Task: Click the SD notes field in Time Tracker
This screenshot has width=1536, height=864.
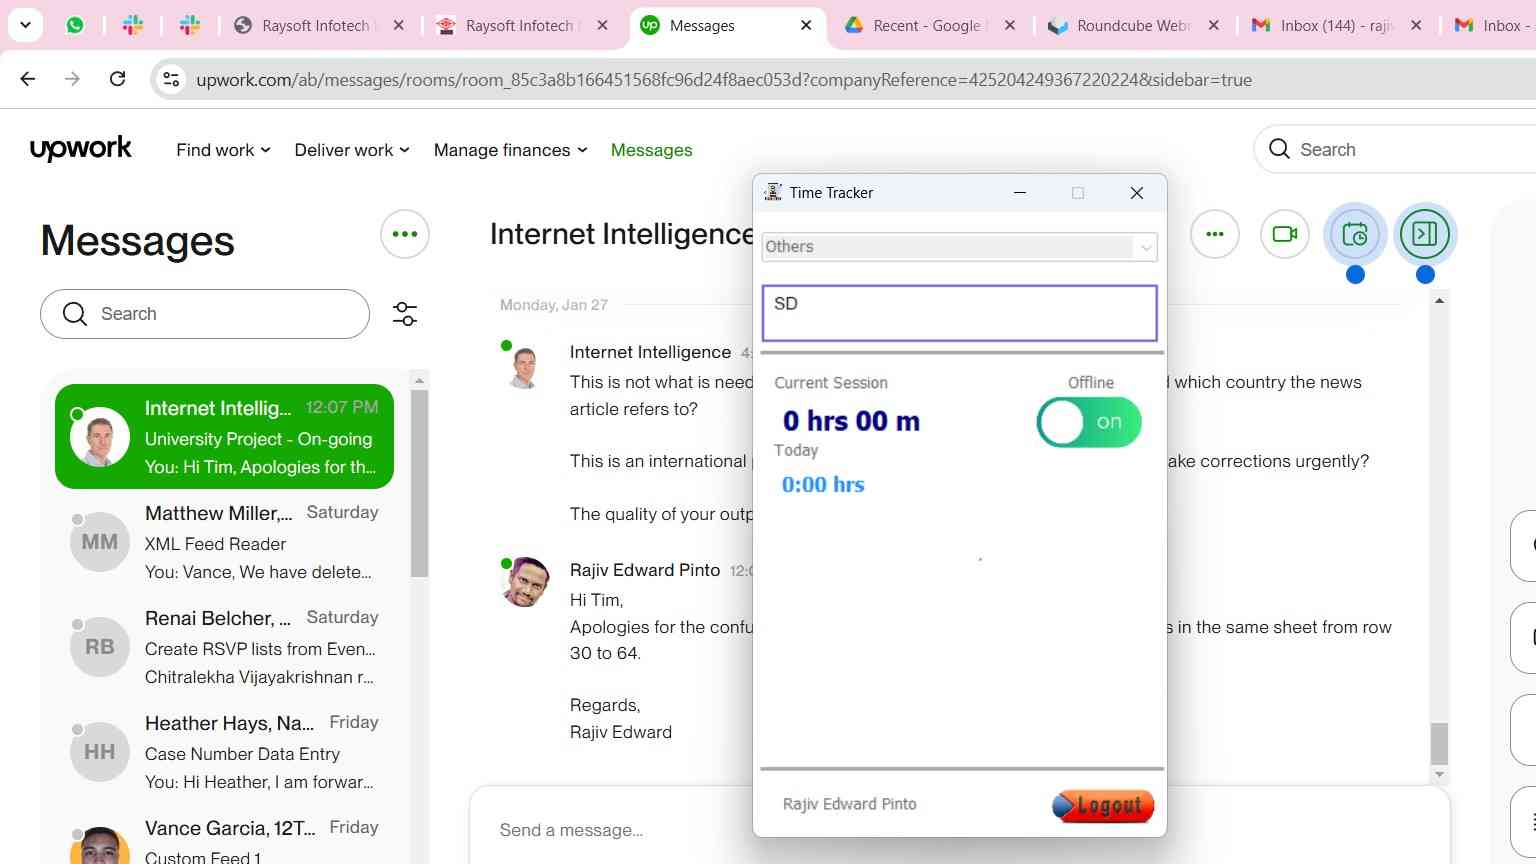Action: 959,313
